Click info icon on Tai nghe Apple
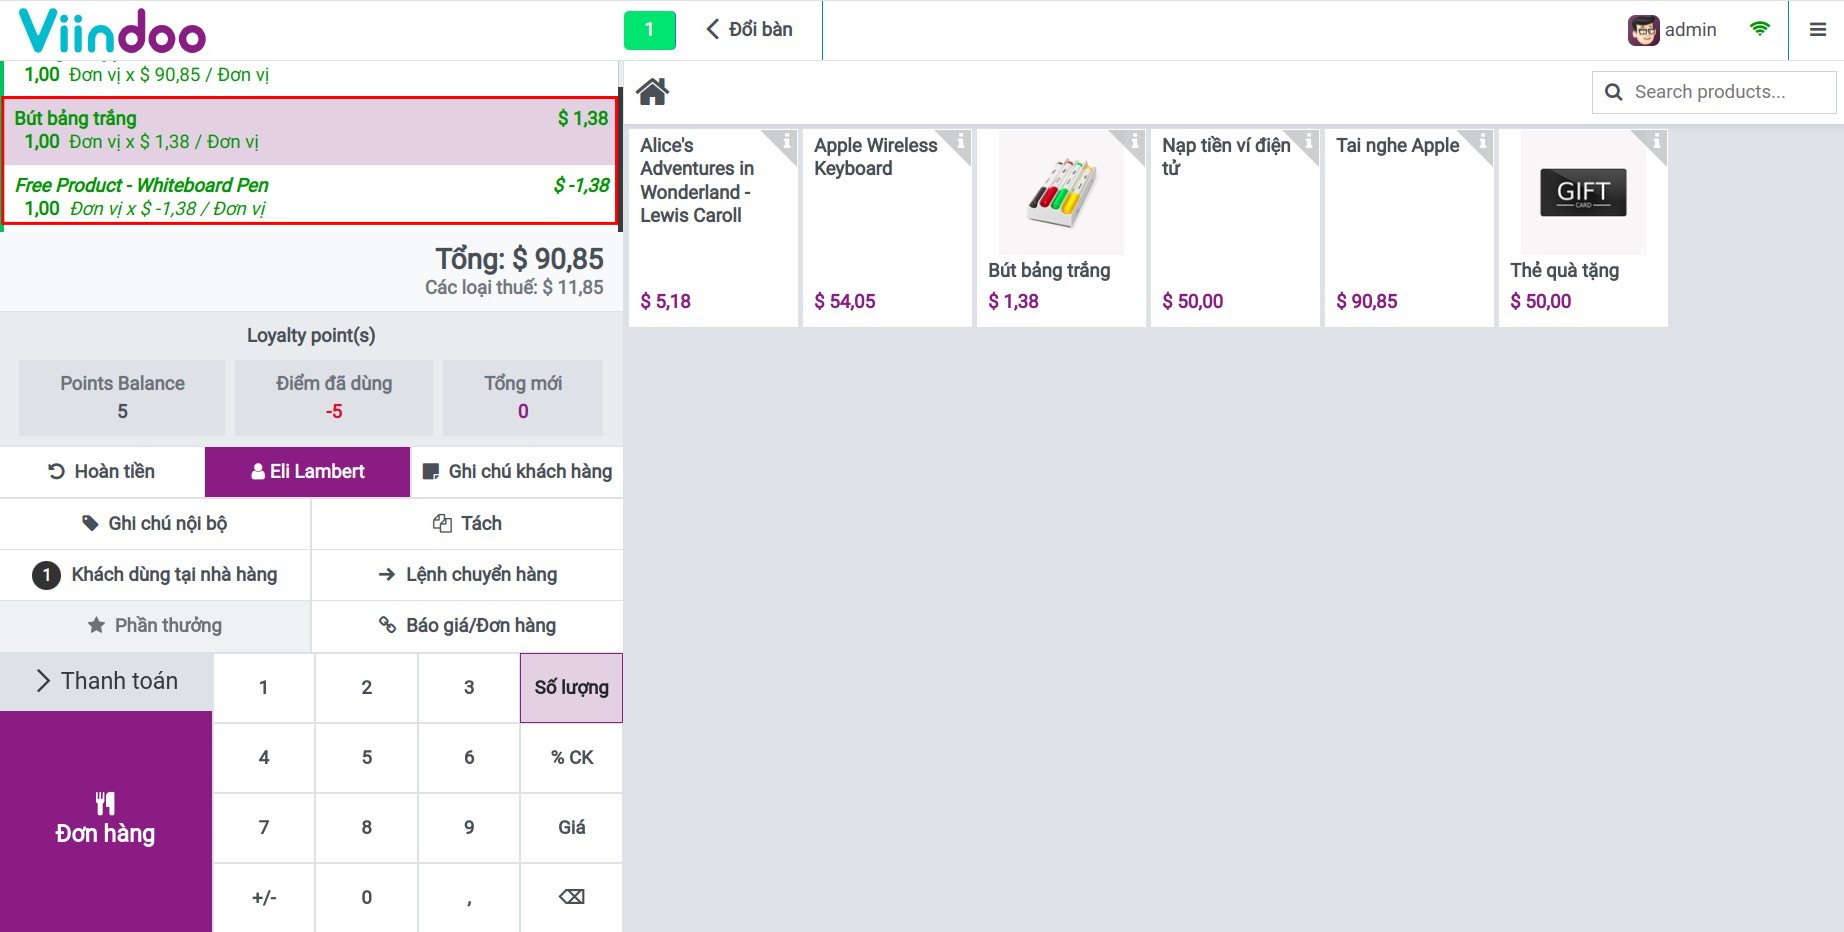Viewport: 1844px width, 932px height. [x=1482, y=142]
